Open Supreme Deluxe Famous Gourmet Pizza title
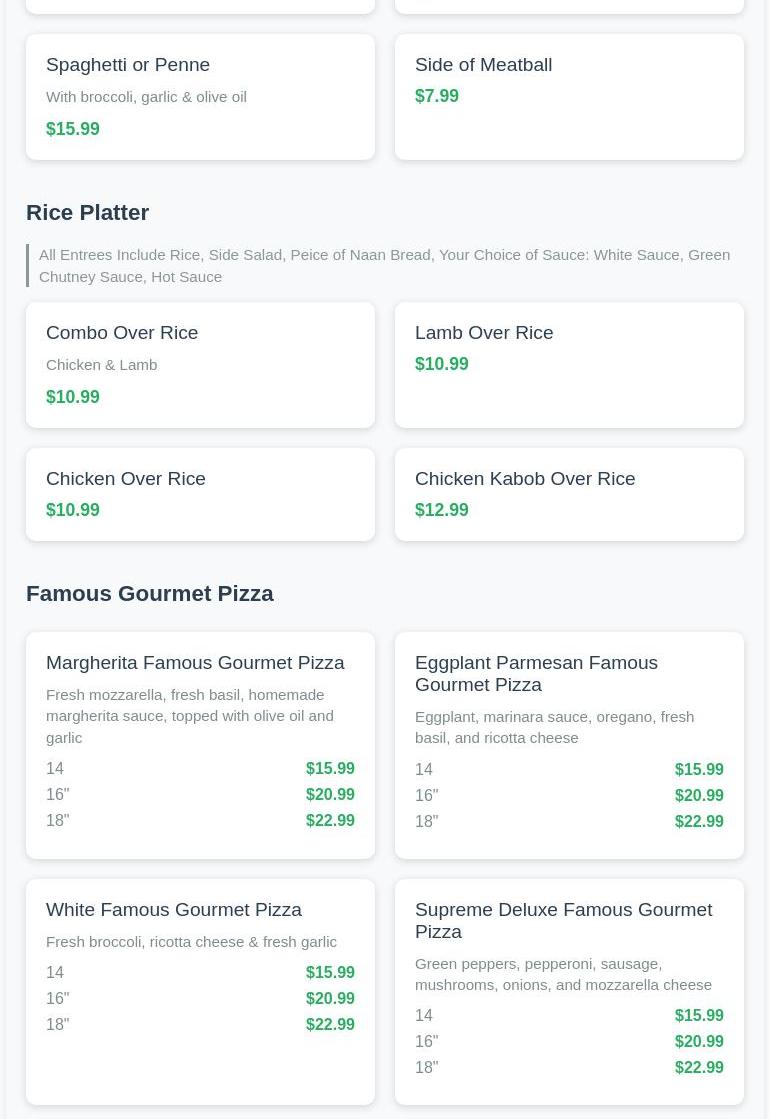 click(563, 921)
